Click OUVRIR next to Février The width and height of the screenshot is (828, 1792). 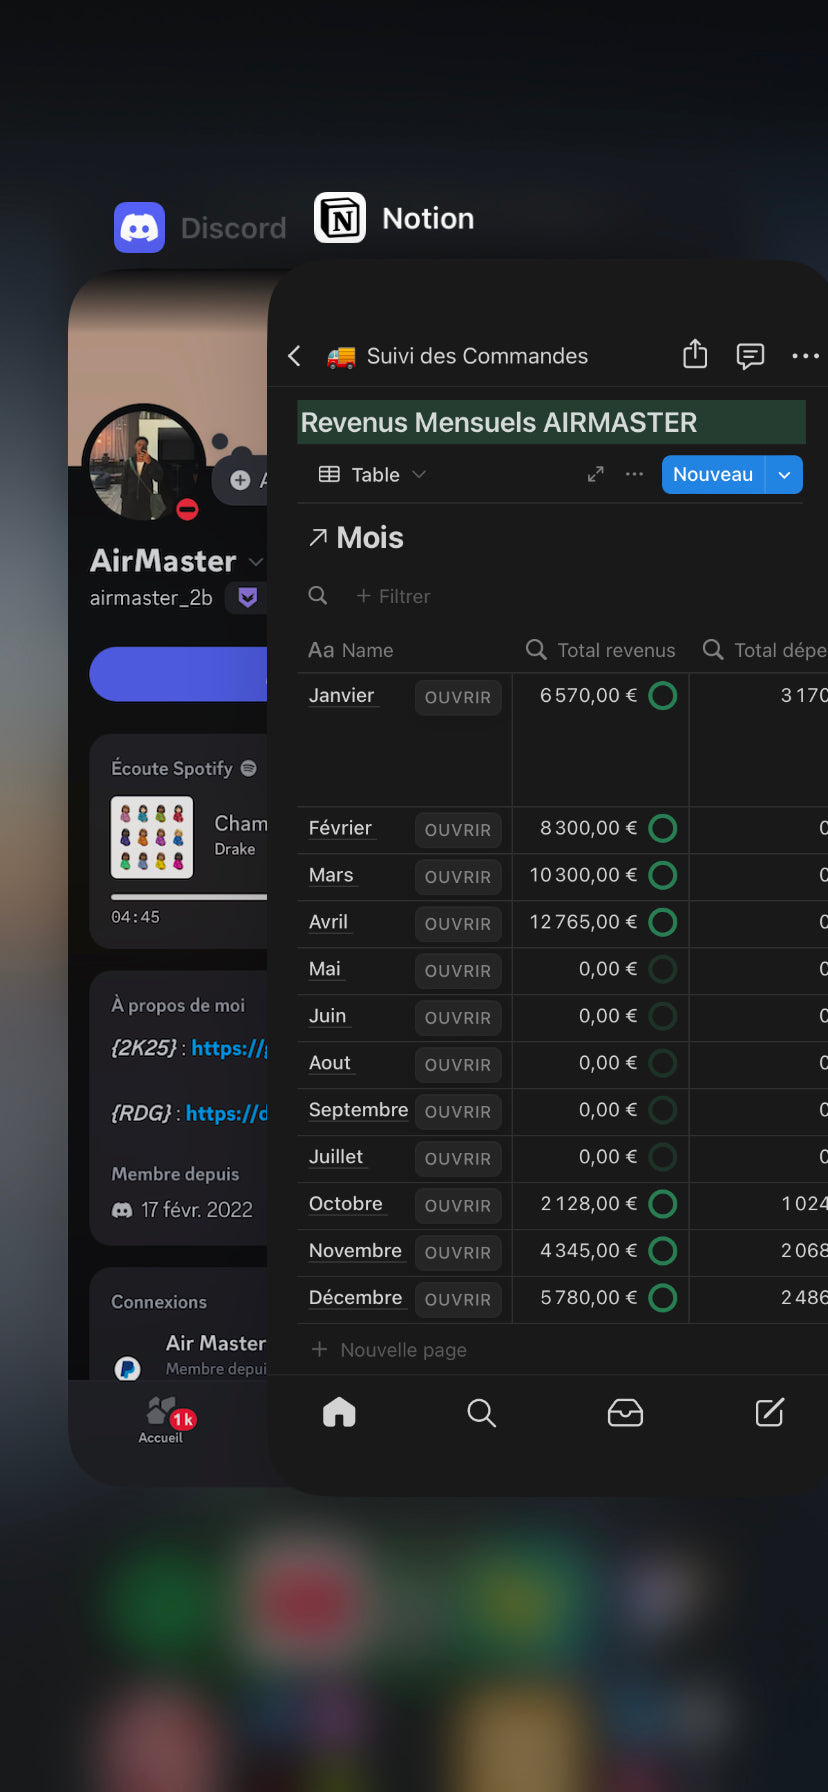click(457, 830)
